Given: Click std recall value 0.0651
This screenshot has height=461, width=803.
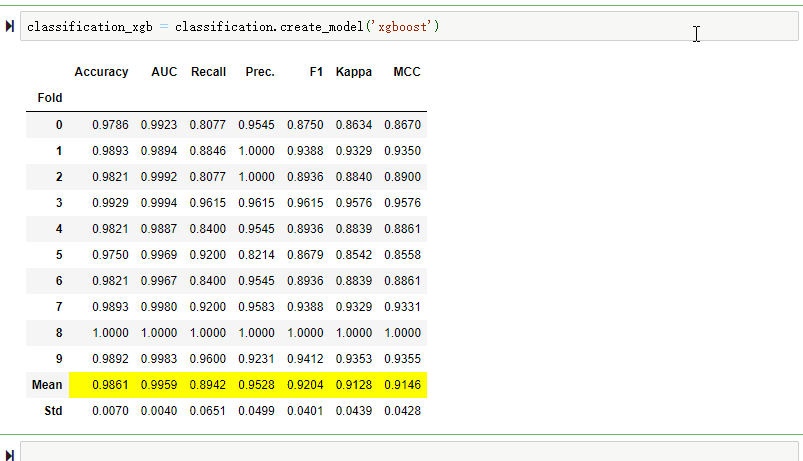Looking at the screenshot, I should tap(207, 411).
